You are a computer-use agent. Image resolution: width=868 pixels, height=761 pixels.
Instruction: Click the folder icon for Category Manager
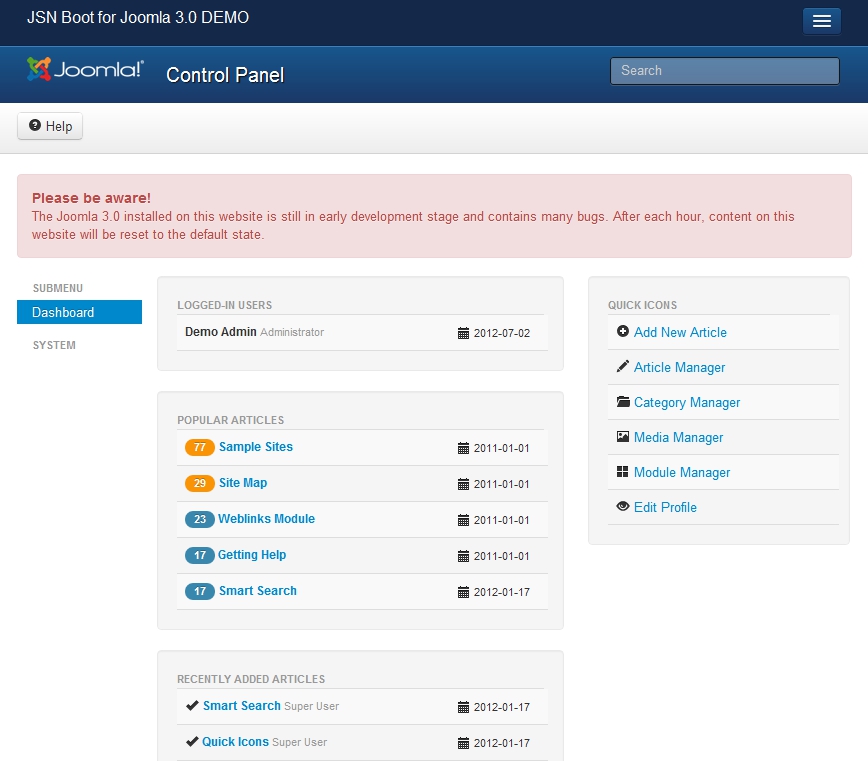point(623,402)
